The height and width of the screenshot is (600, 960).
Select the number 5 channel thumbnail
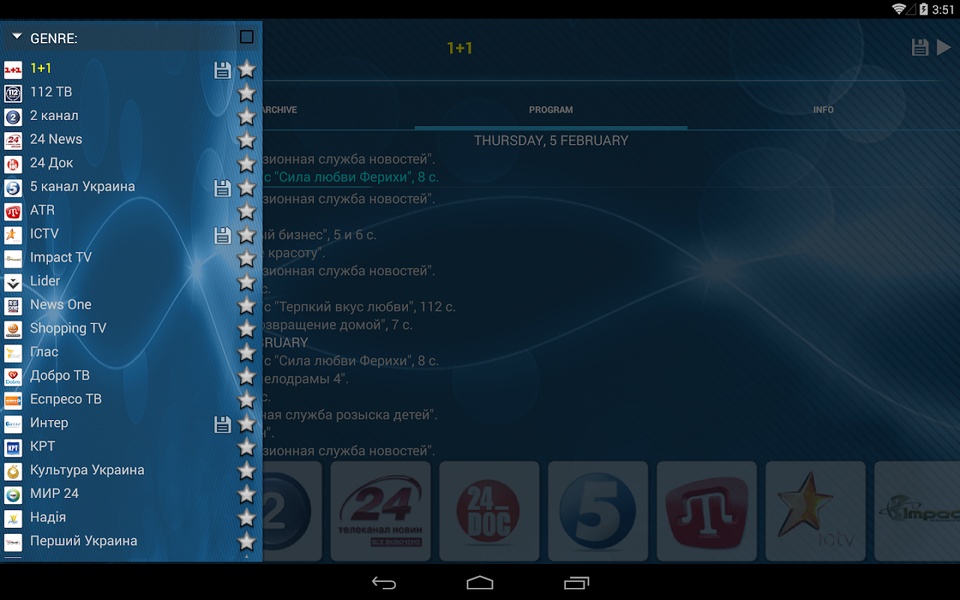coord(598,511)
